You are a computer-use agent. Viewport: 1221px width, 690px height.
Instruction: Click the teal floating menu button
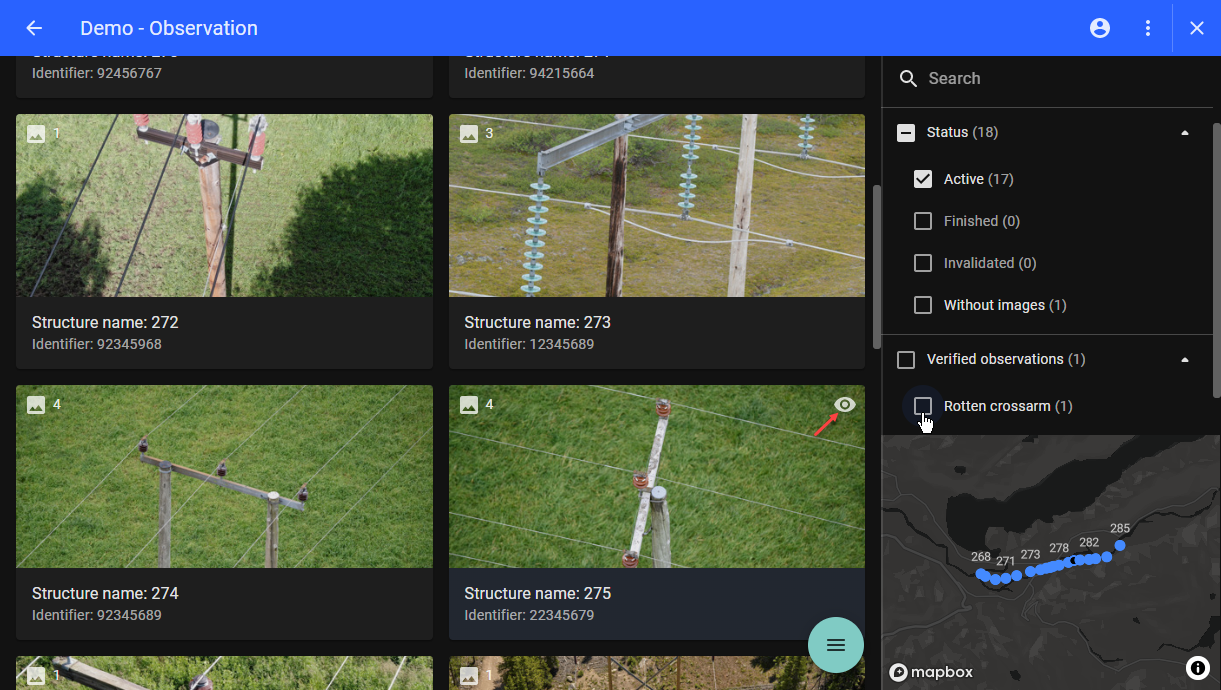(836, 645)
